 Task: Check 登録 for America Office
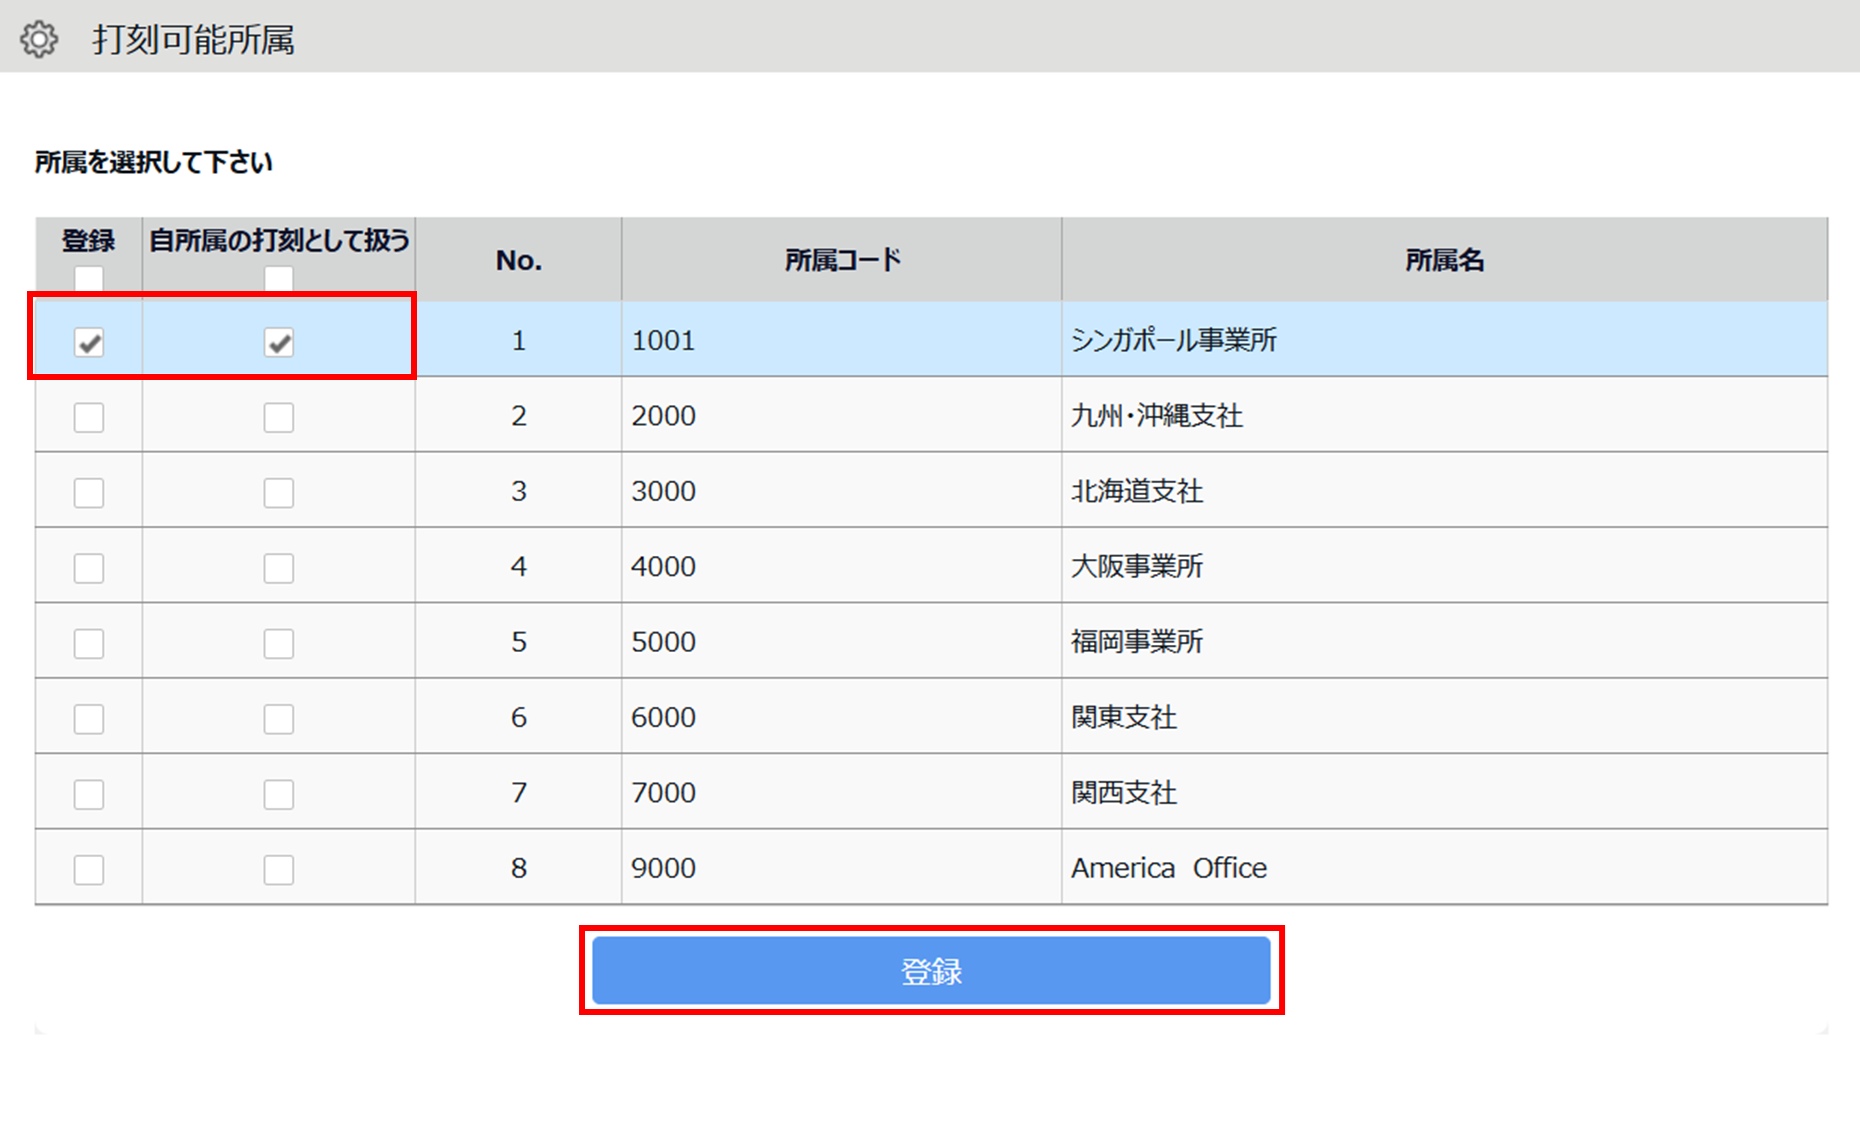pos(89,870)
